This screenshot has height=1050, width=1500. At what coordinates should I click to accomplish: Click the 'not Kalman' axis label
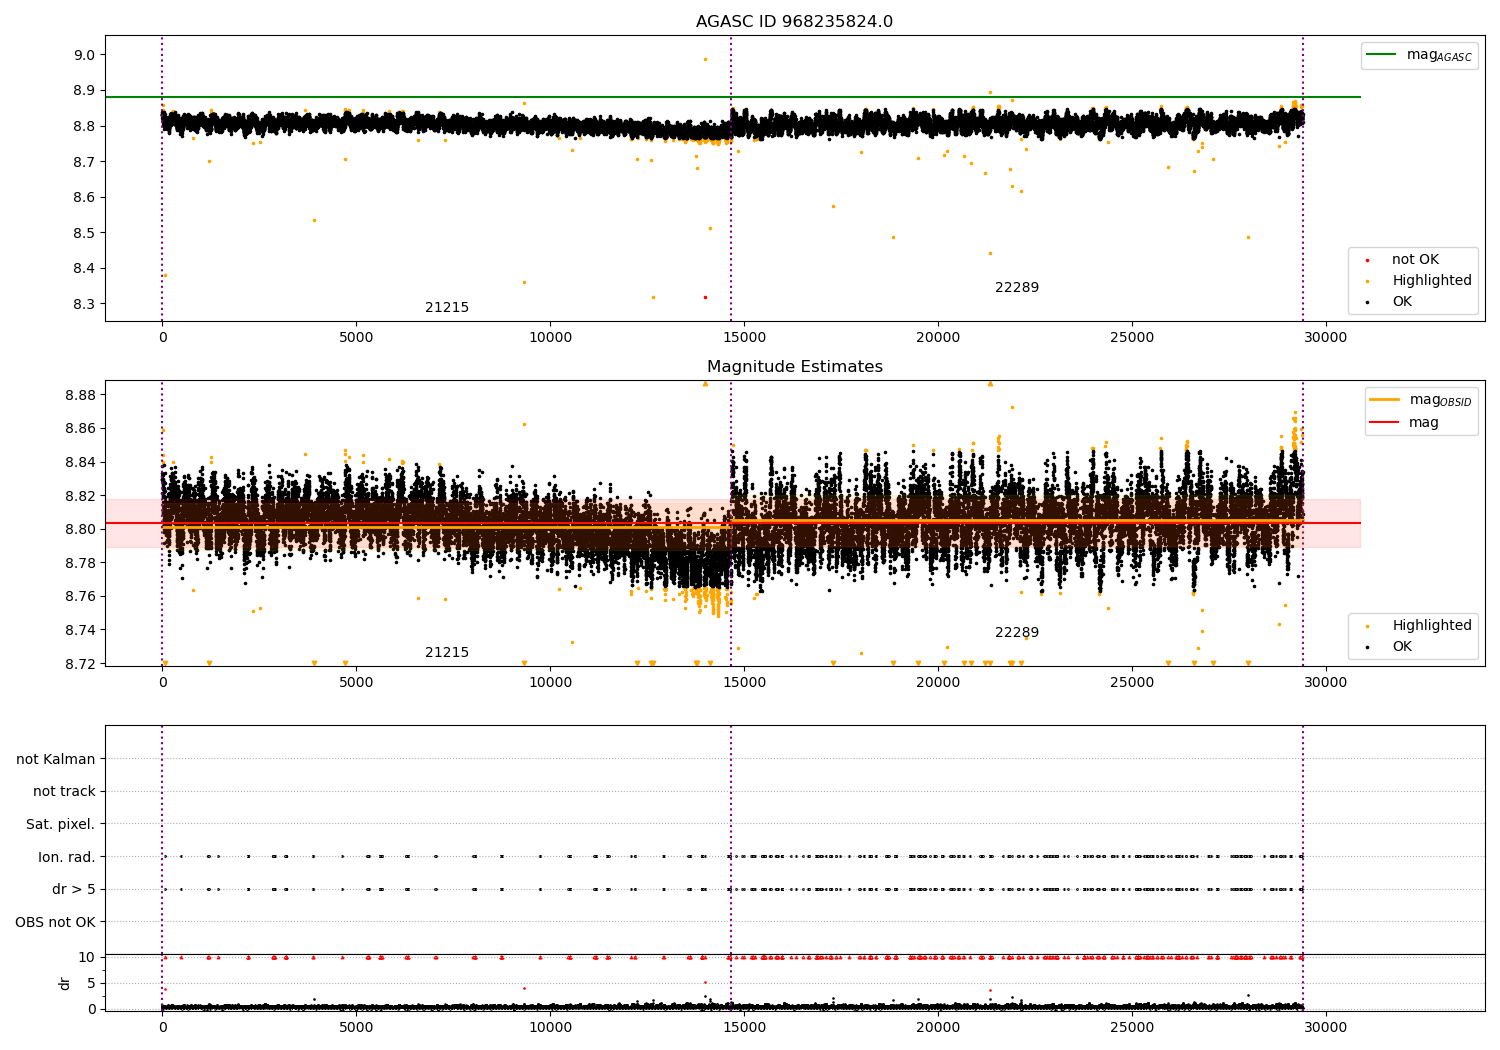coord(56,760)
